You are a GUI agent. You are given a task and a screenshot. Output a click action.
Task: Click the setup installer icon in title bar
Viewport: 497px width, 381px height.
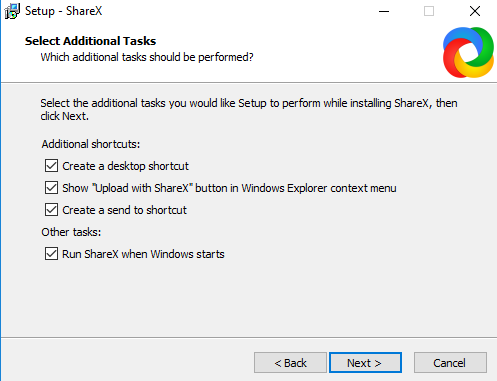pyautogui.click(x=12, y=11)
